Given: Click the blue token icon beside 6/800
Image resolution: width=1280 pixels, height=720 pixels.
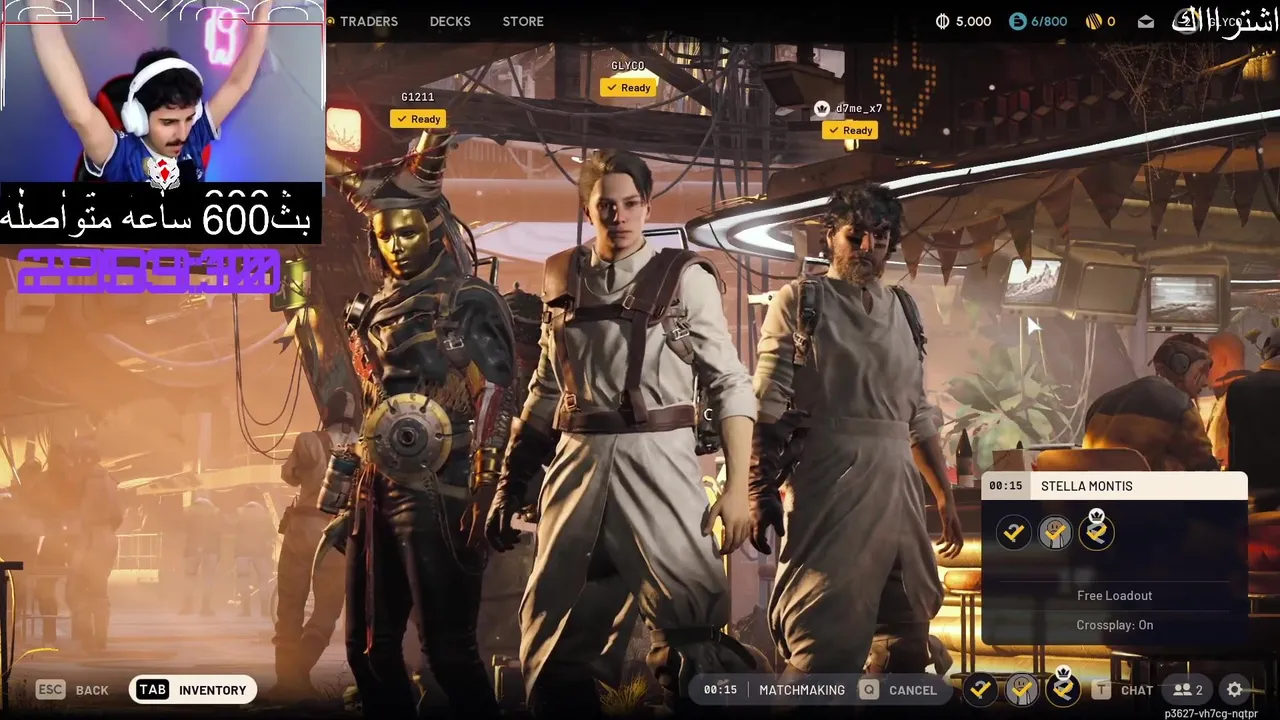Looking at the screenshot, I should pyautogui.click(x=1017, y=21).
